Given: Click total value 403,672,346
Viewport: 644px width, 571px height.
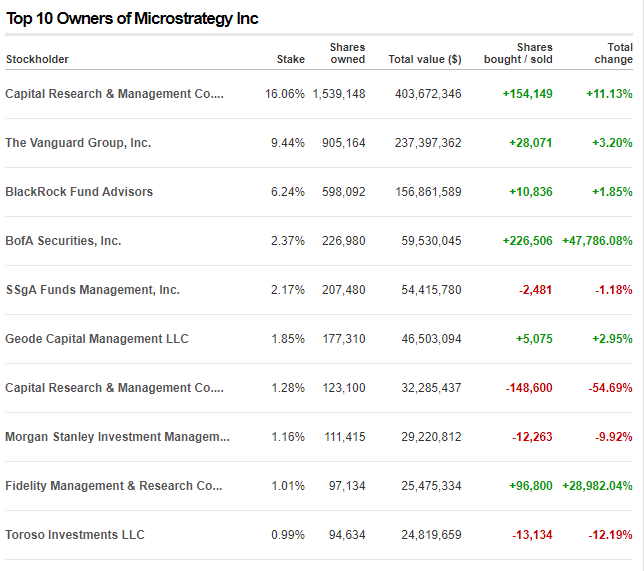Looking at the screenshot, I should point(428,94).
